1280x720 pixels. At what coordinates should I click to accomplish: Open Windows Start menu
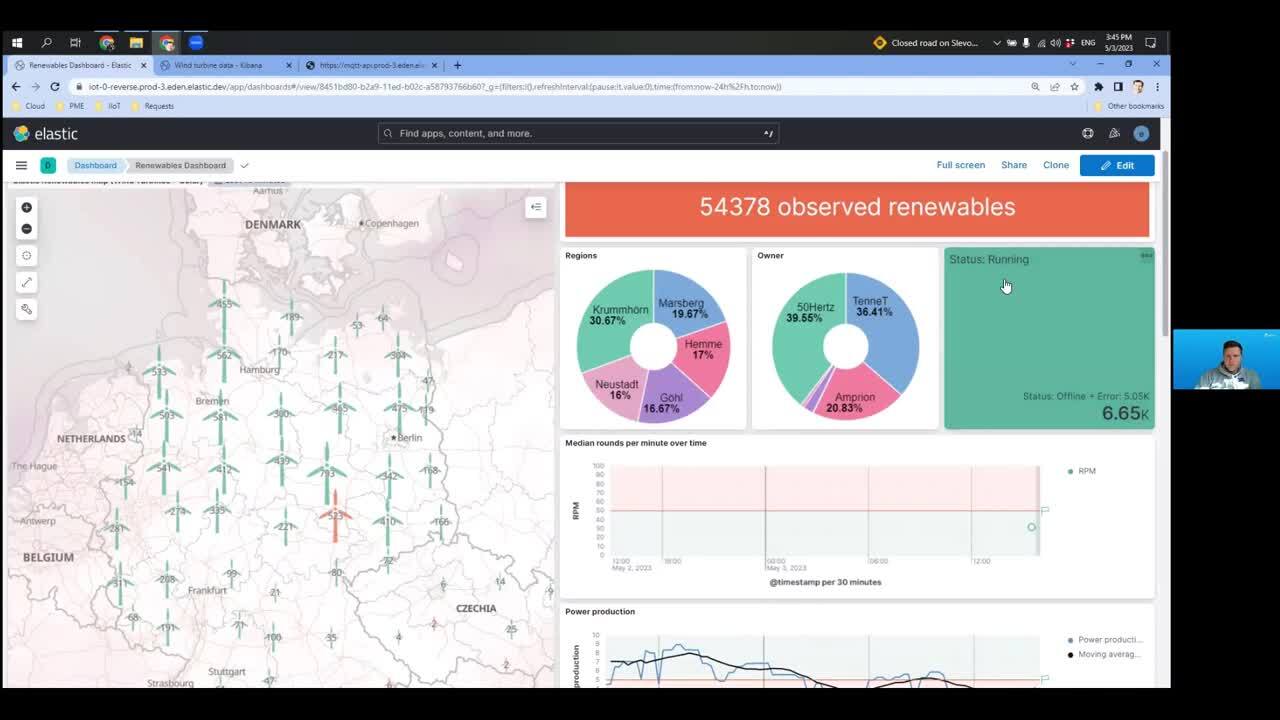tap(17, 43)
